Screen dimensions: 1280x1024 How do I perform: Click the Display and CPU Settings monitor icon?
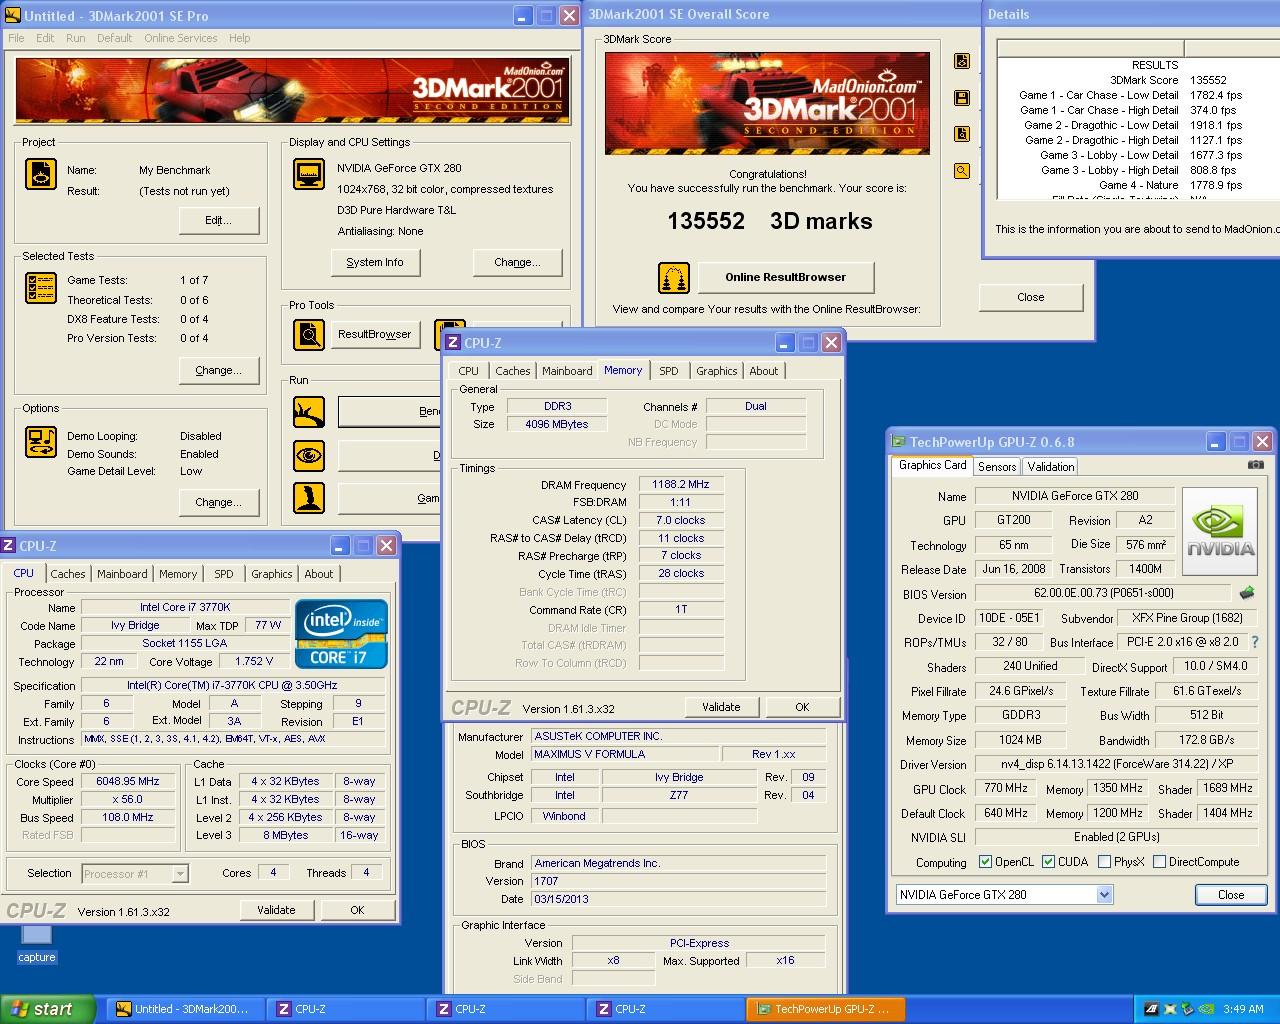click(308, 173)
